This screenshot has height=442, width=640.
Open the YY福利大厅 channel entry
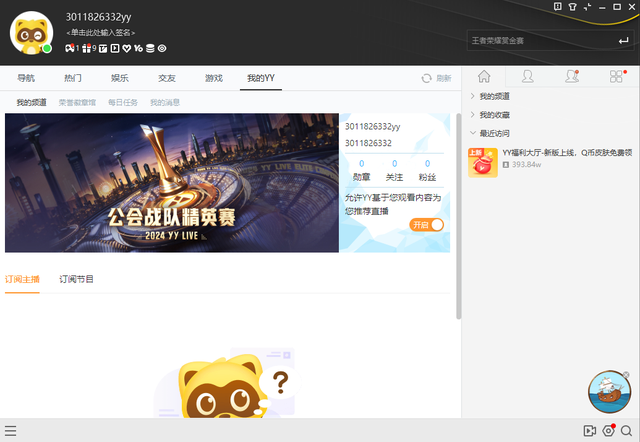click(550, 162)
